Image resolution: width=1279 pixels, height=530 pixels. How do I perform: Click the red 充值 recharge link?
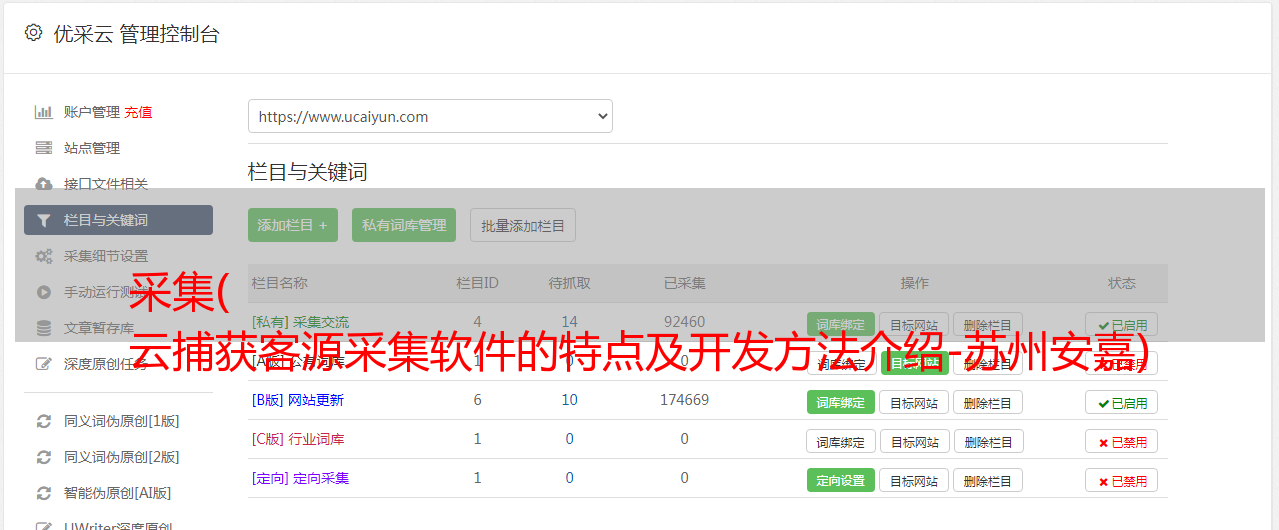[138, 112]
